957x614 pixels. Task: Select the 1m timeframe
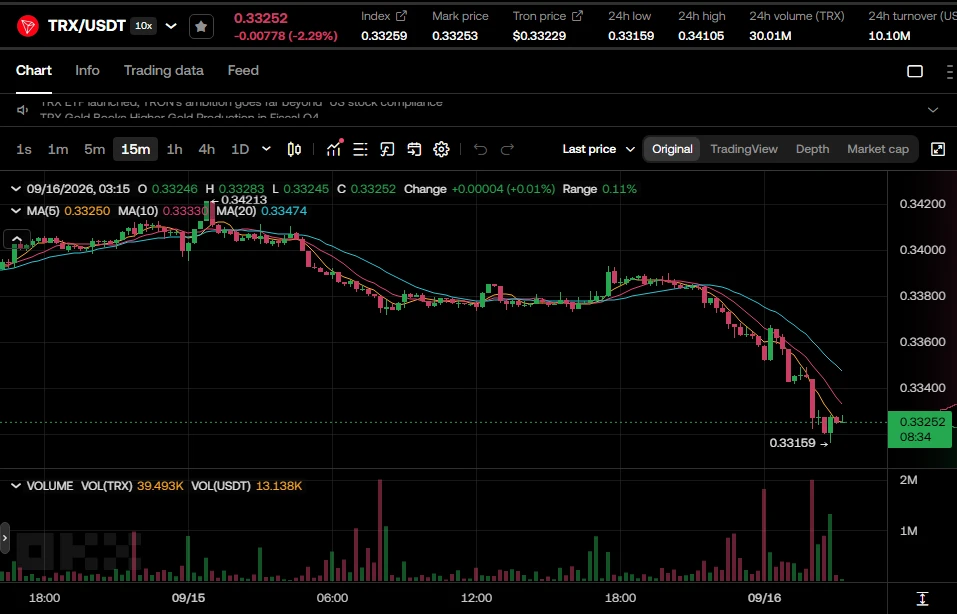coord(58,149)
